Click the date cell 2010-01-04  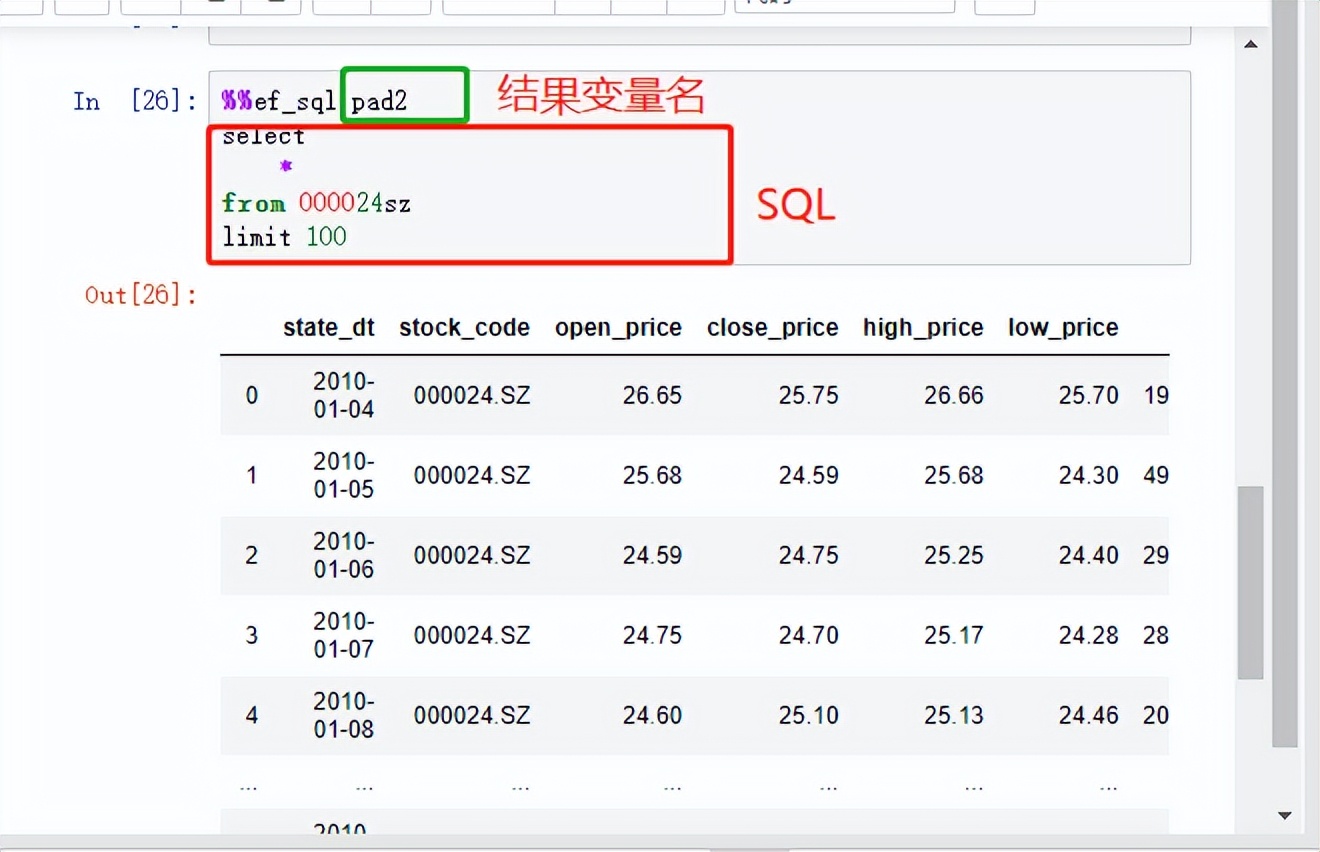[344, 395]
